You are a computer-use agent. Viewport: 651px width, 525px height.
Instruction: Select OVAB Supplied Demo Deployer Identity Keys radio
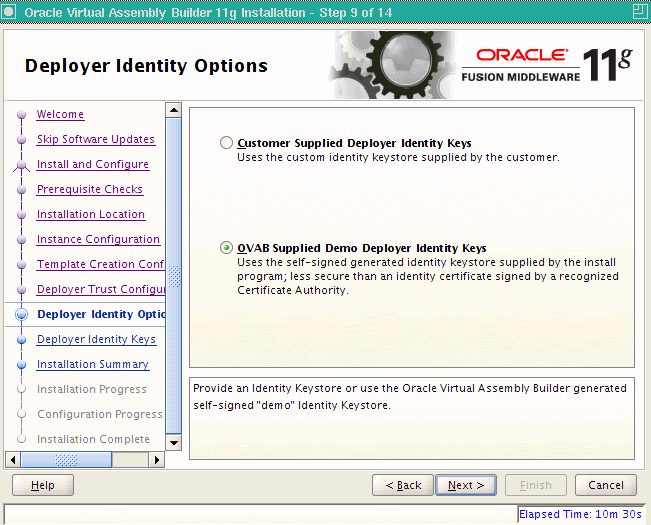point(226,248)
